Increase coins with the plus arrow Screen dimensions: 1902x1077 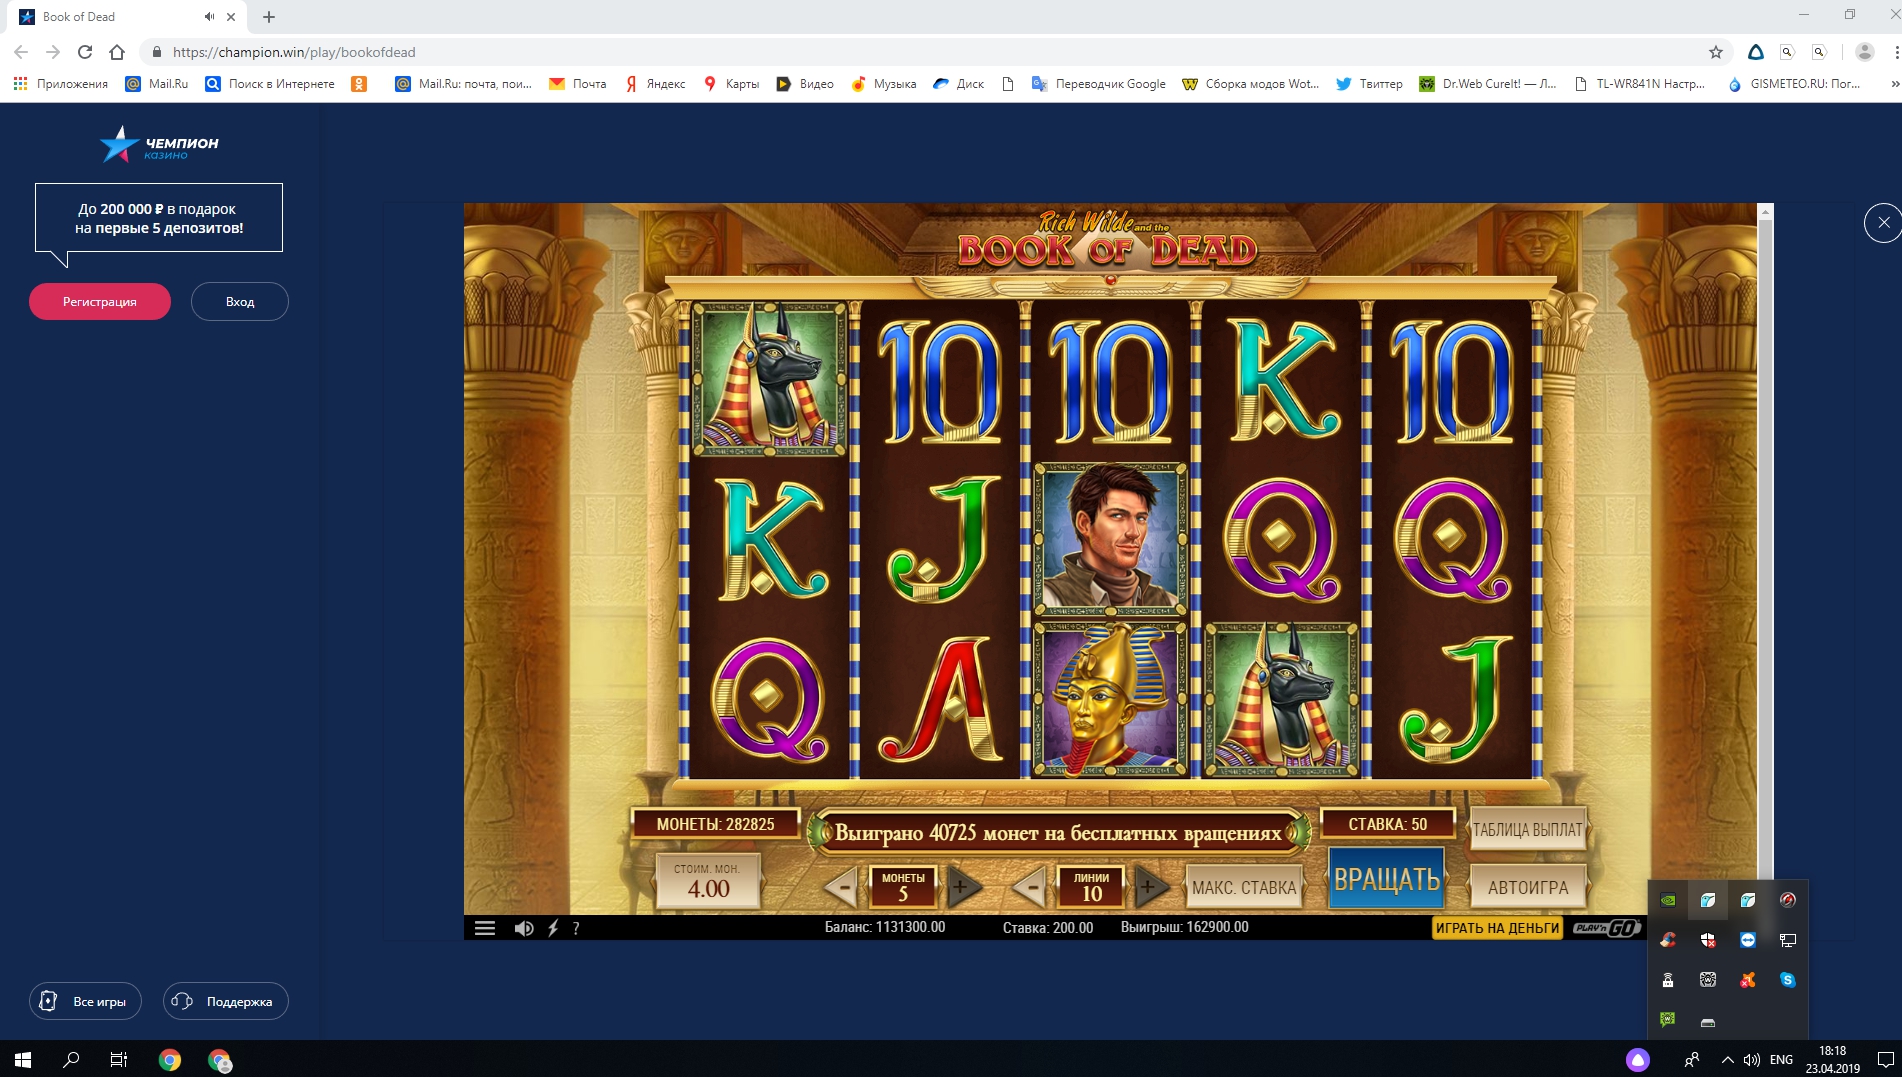pos(962,886)
